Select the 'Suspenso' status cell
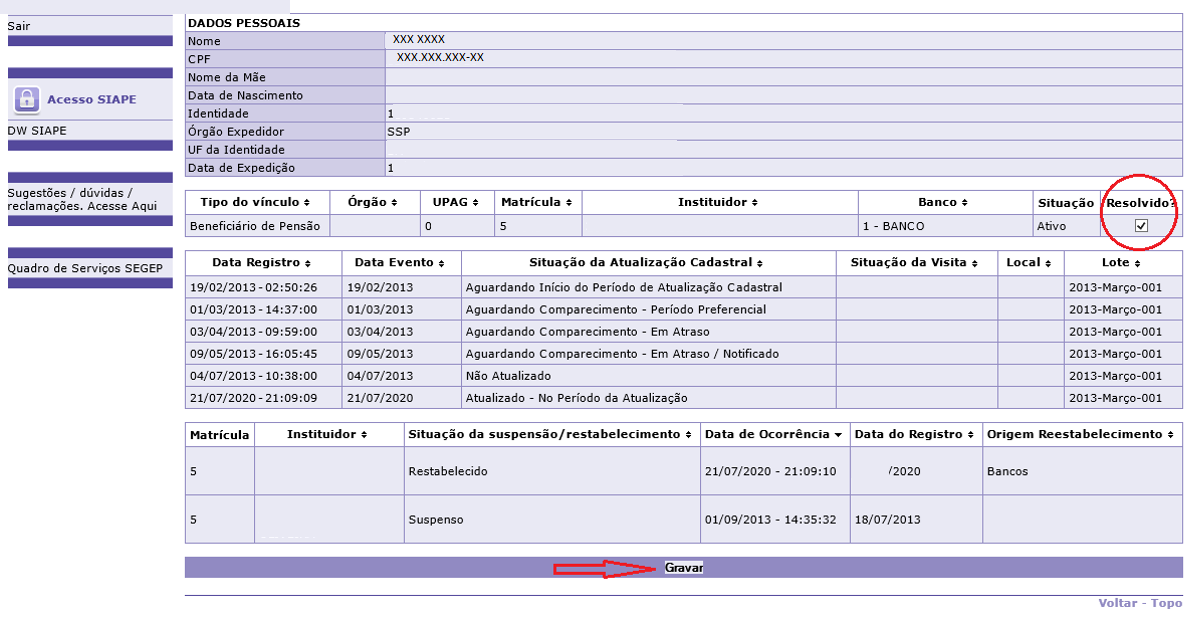Screen dimensions: 1199x621 click(552, 519)
